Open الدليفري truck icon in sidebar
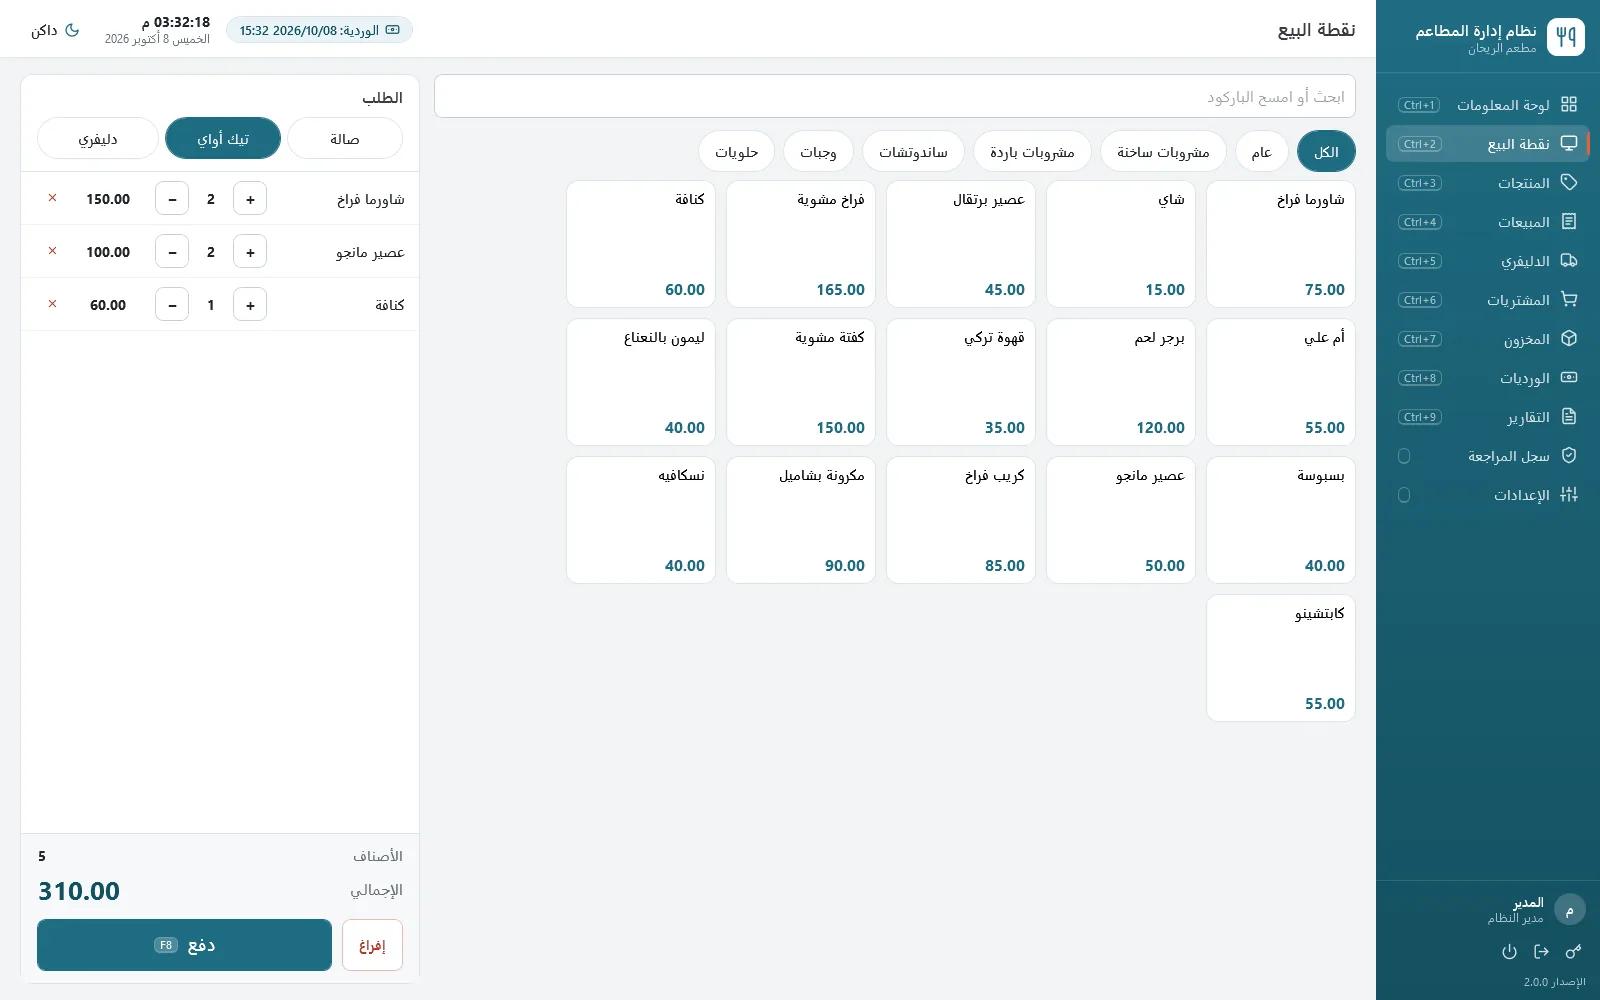This screenshot has width=1600, height=1000. pos(1569,261)
